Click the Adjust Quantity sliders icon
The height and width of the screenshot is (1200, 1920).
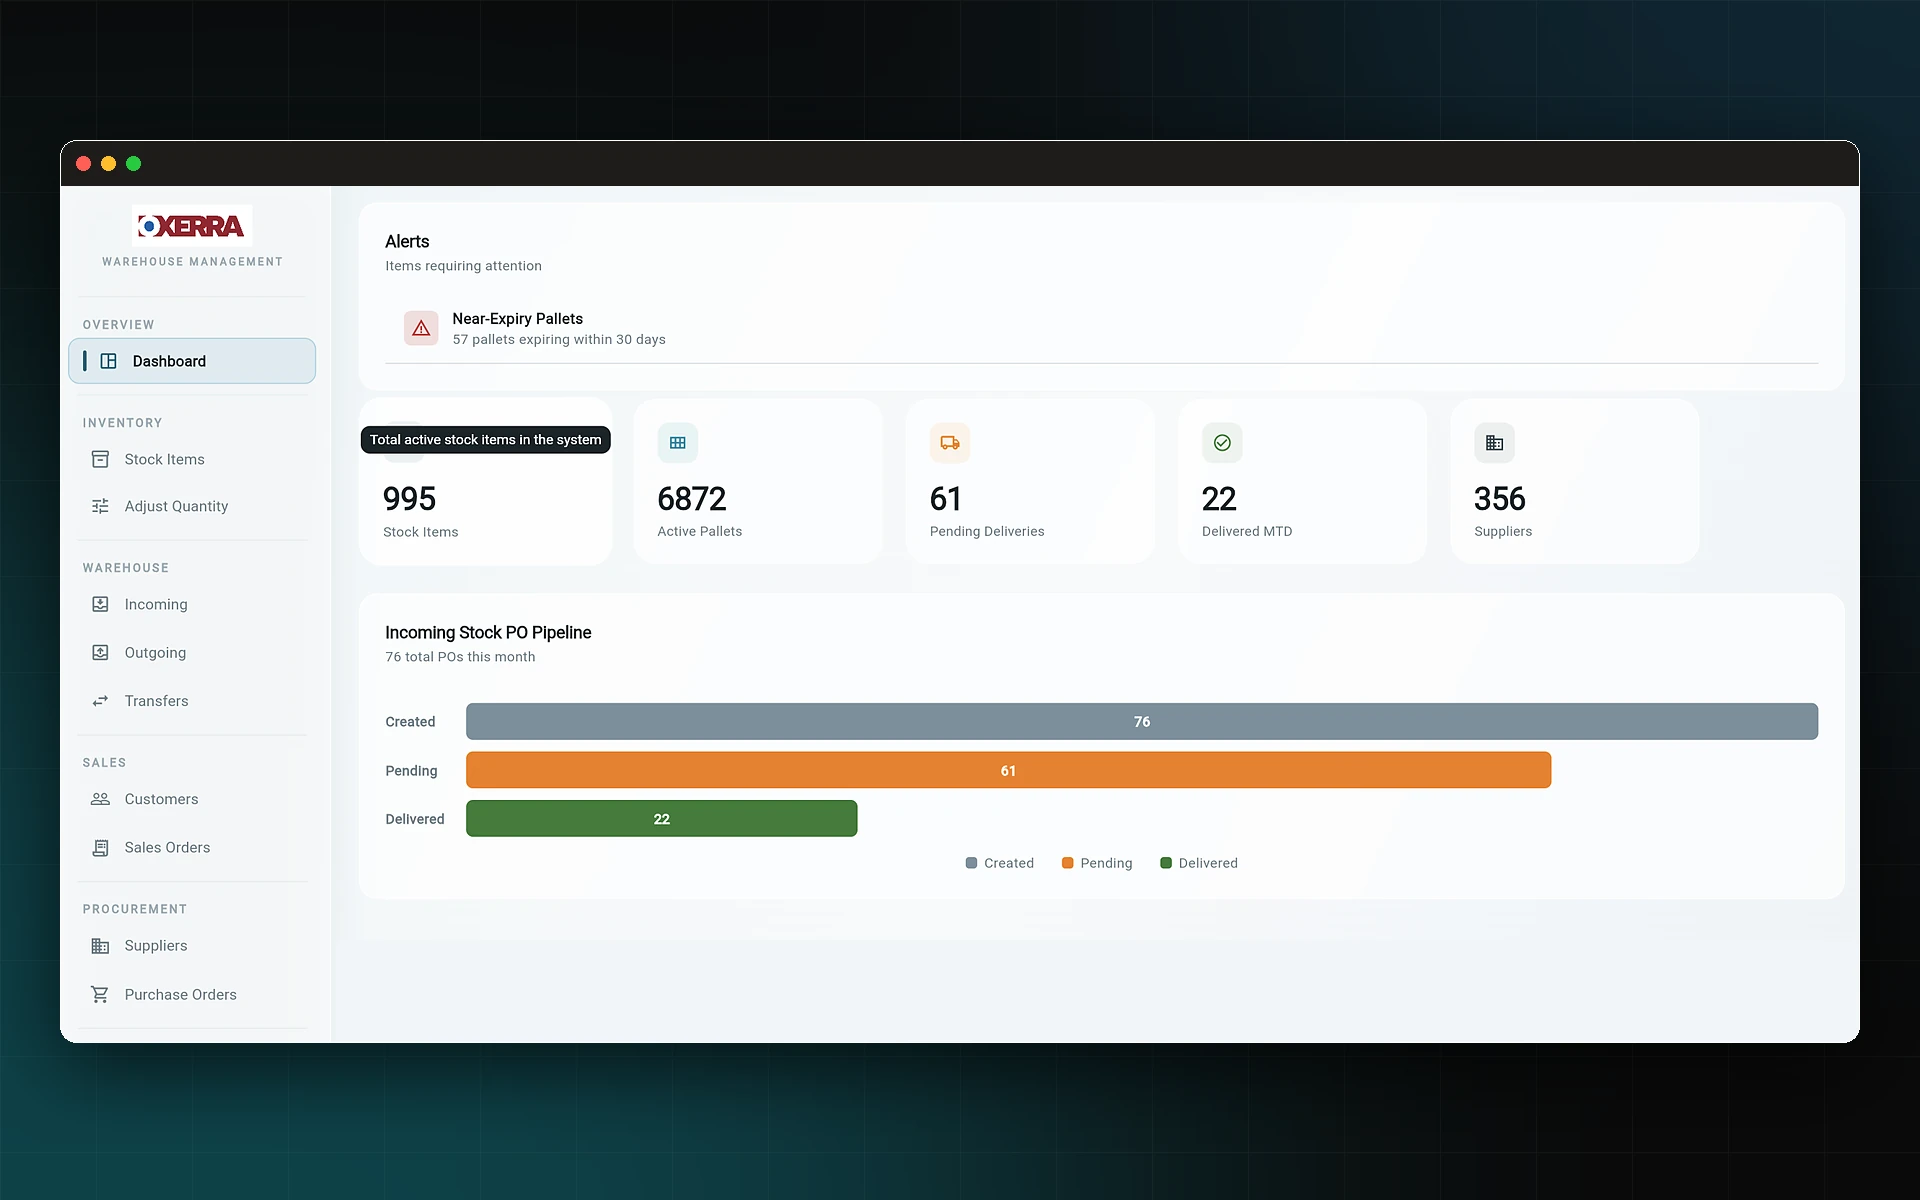coord(100,506)
